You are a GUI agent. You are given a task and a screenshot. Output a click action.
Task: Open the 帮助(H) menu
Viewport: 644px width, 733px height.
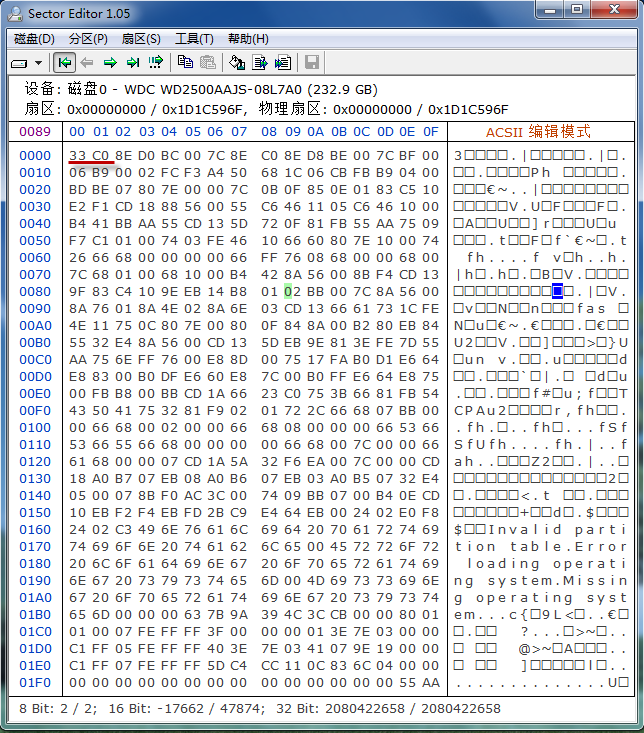[248, 39]
